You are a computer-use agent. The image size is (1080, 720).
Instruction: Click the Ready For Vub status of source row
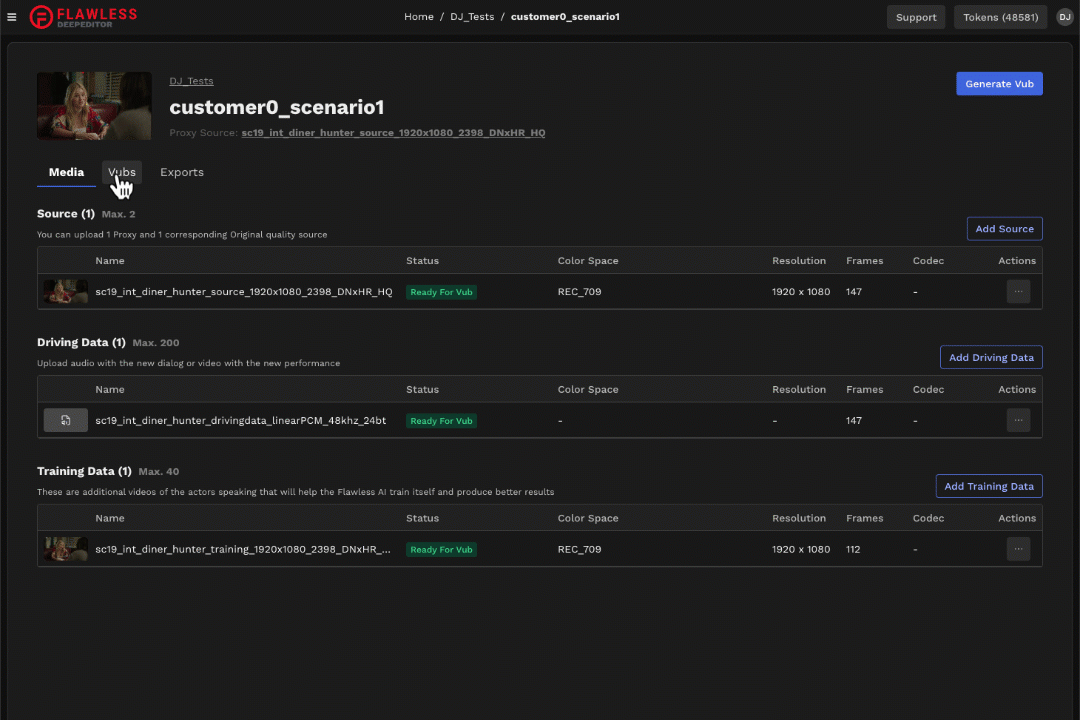coord(442,292)
